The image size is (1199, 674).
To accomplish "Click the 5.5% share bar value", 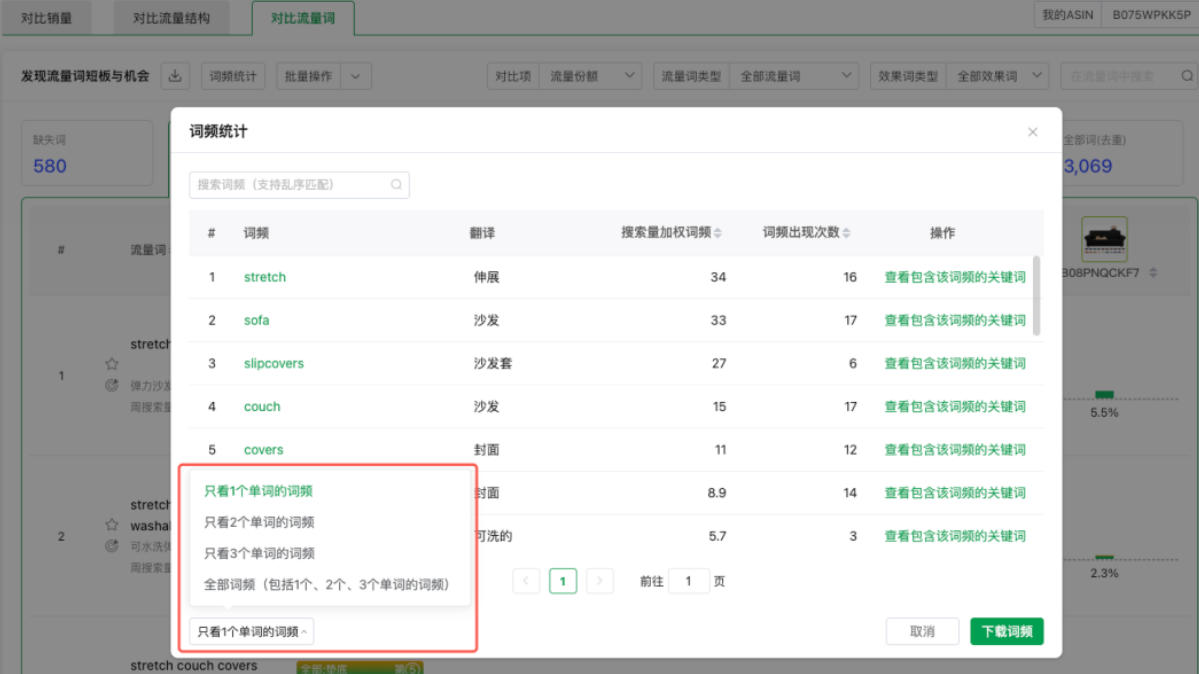I will 1104,412.
